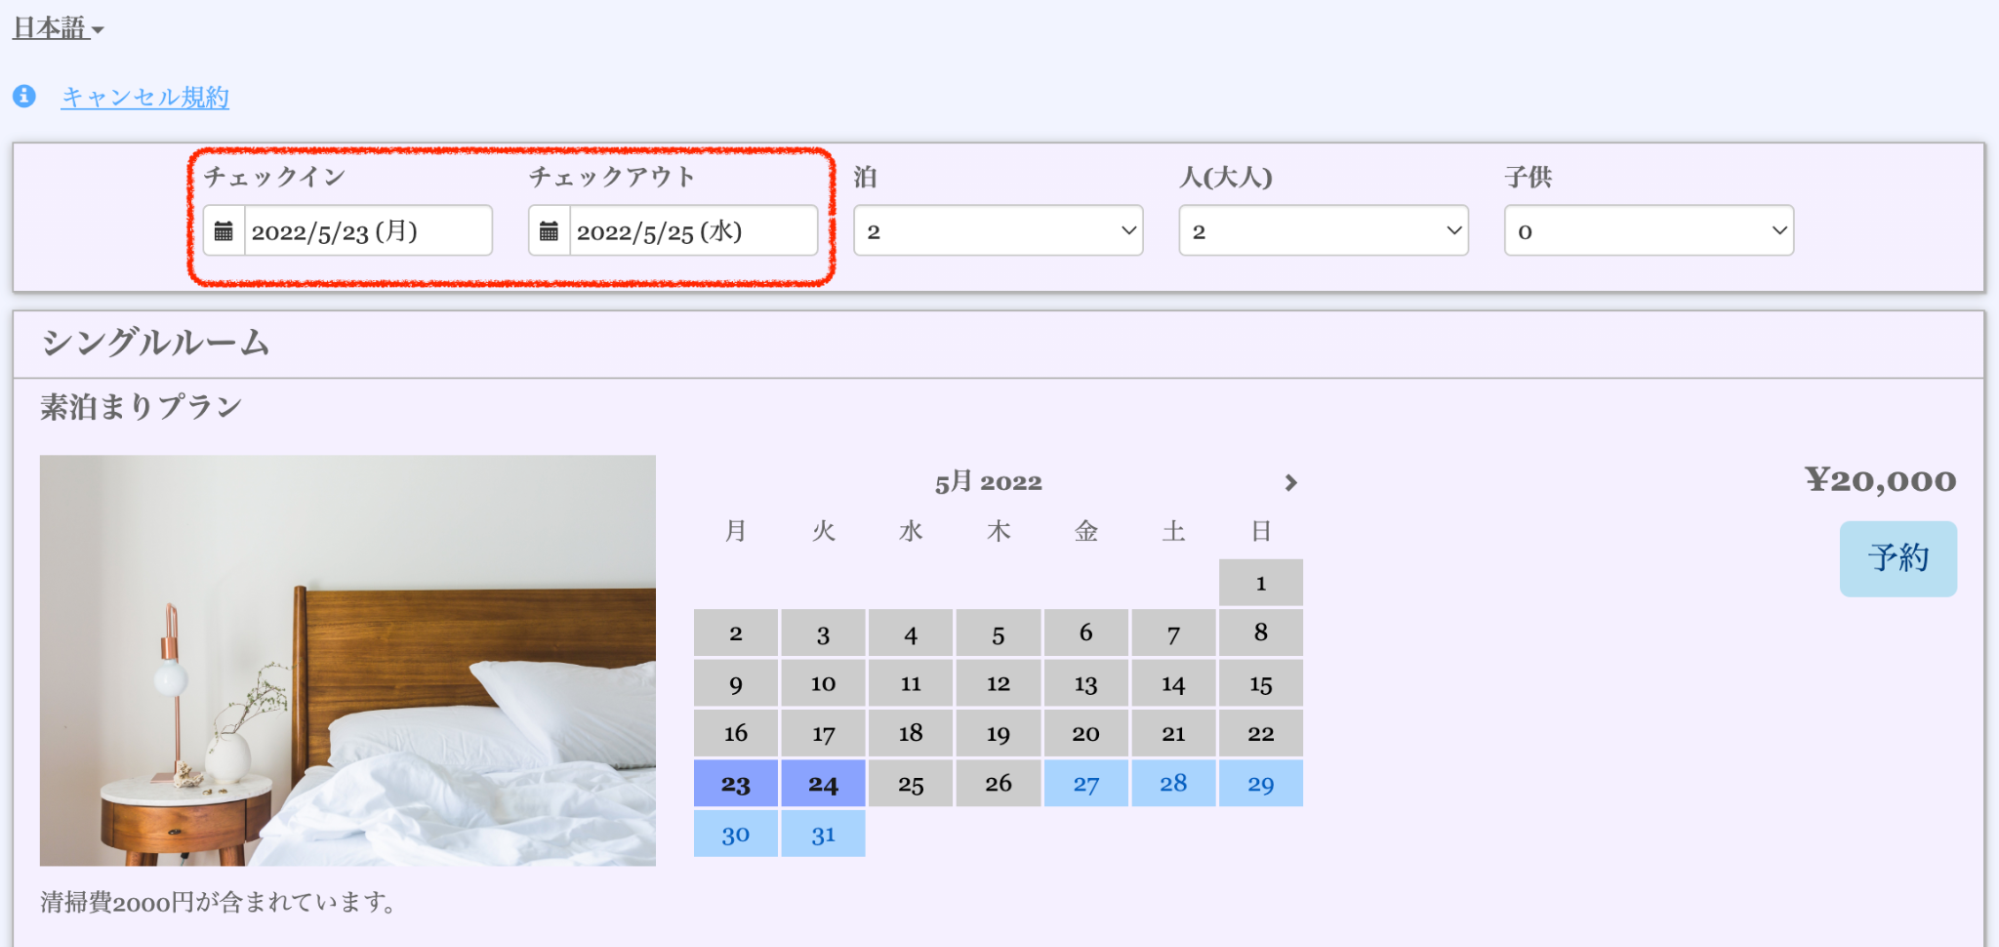Choose May 30 available date

tap(735, 834)
